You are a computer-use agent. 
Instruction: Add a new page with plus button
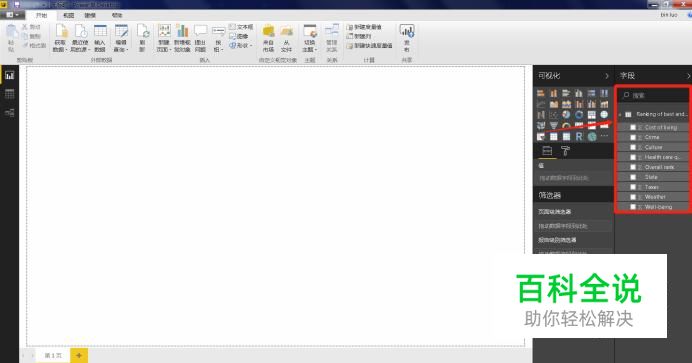79,356
